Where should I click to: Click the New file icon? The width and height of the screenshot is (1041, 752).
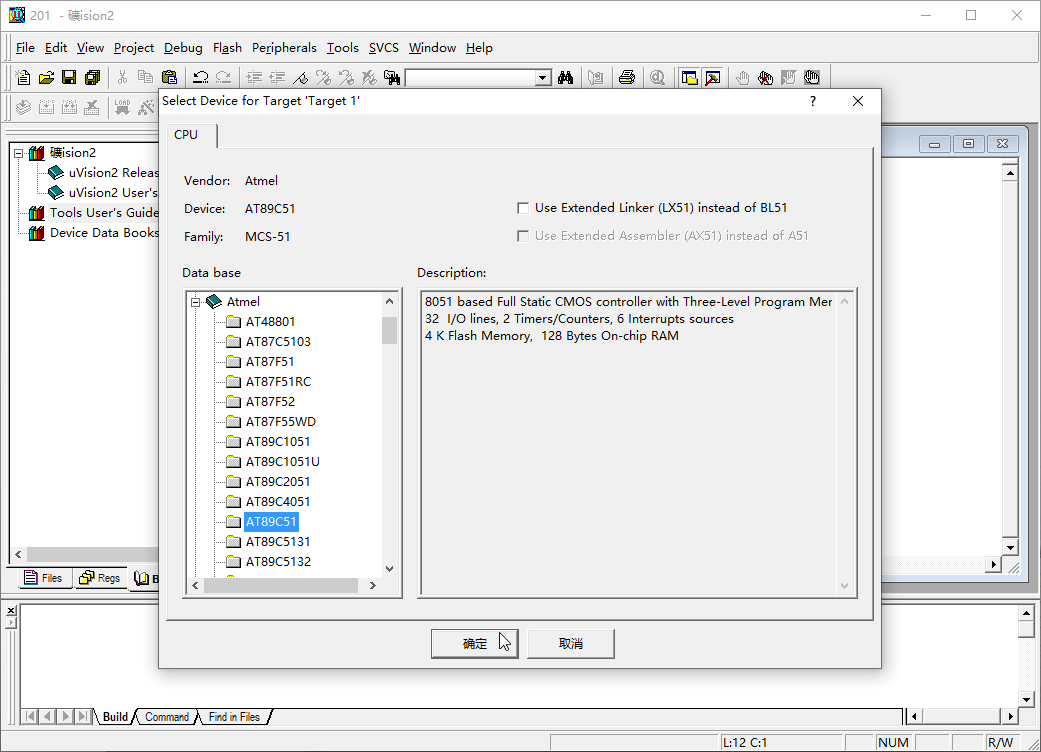pos(23,78)
